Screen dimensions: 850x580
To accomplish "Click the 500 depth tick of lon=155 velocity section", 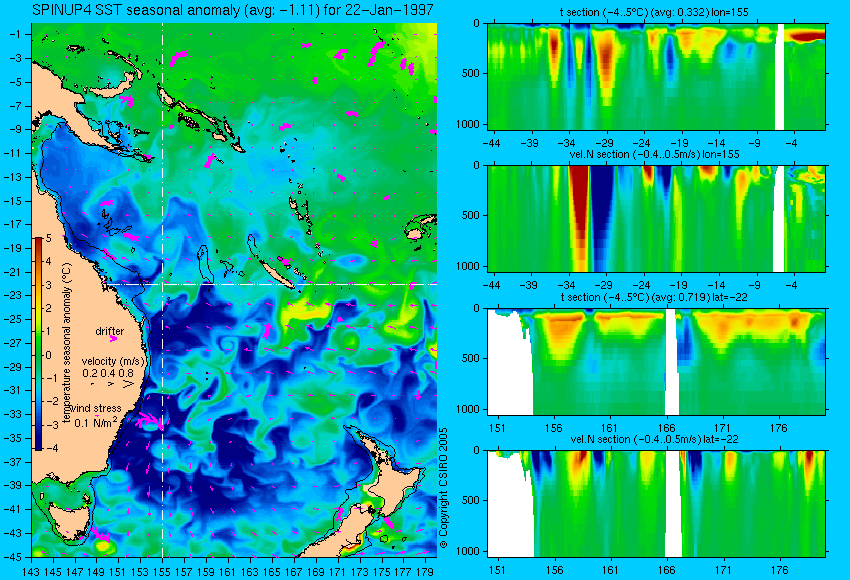I will coord(471,215).
